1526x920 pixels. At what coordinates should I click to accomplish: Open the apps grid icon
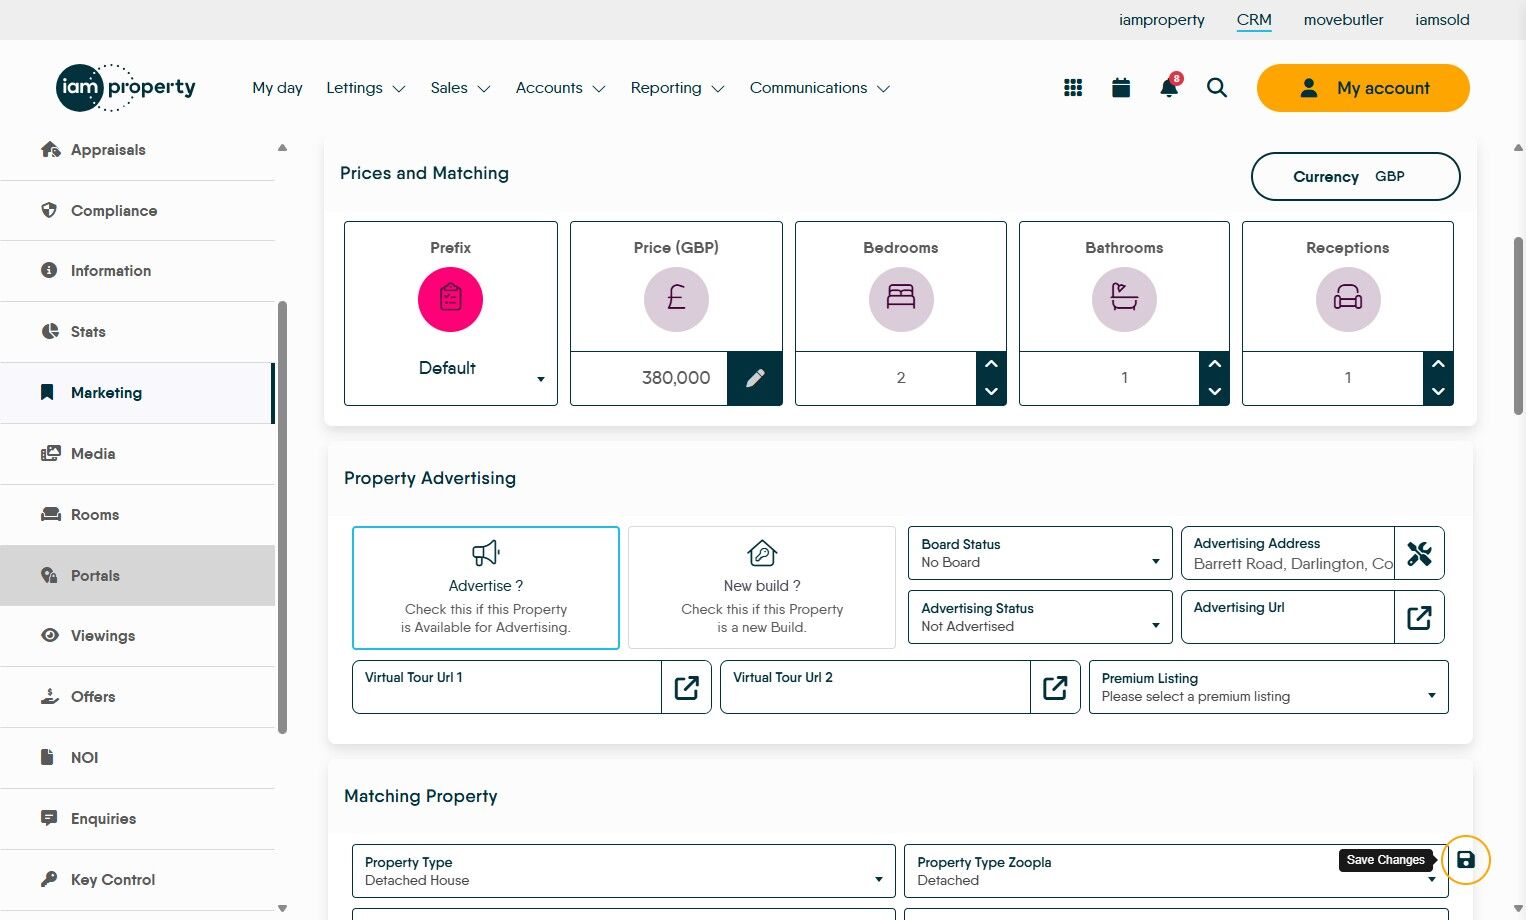pos(1073,88)
